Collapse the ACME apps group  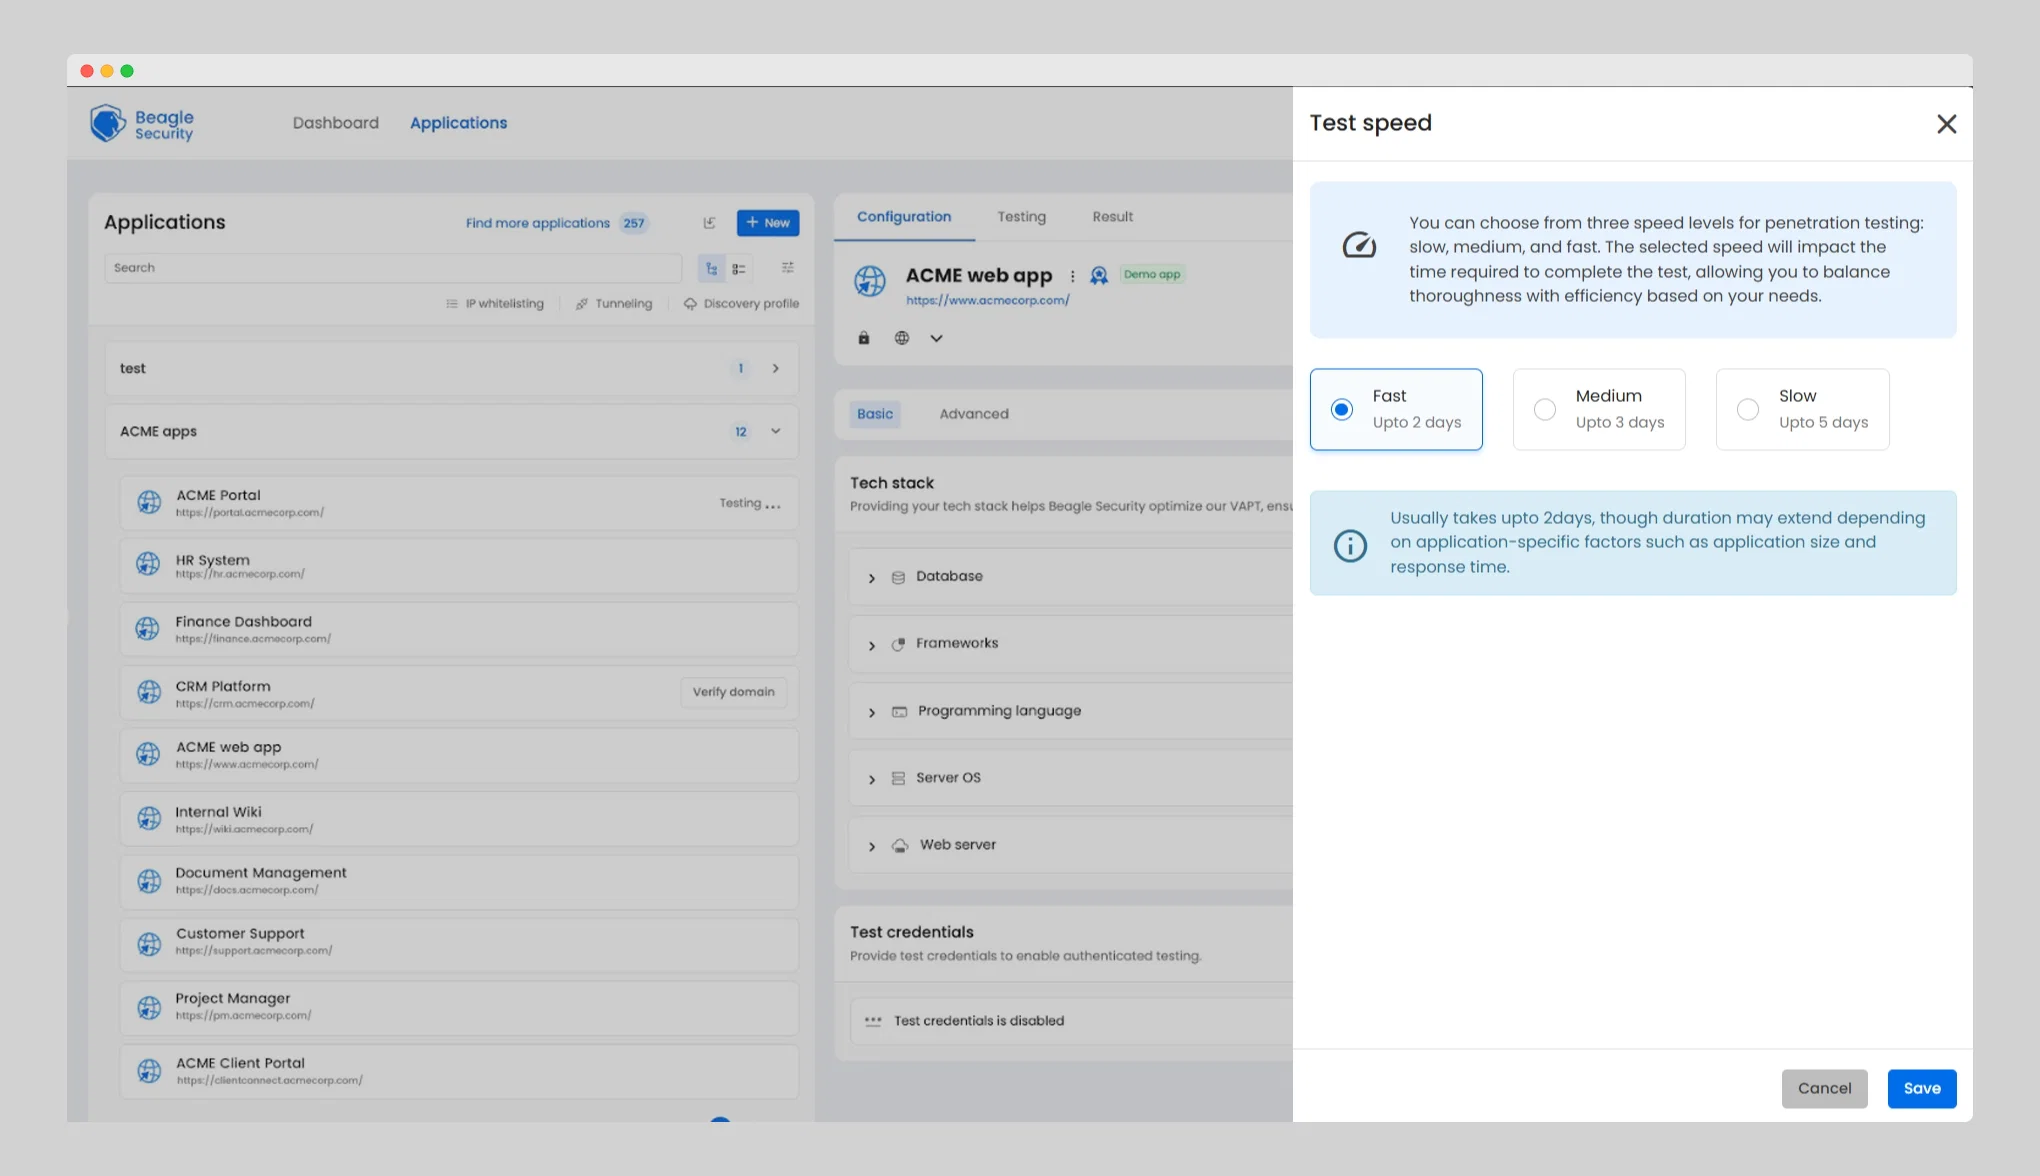pyautogui.click(x=775, y=431)
